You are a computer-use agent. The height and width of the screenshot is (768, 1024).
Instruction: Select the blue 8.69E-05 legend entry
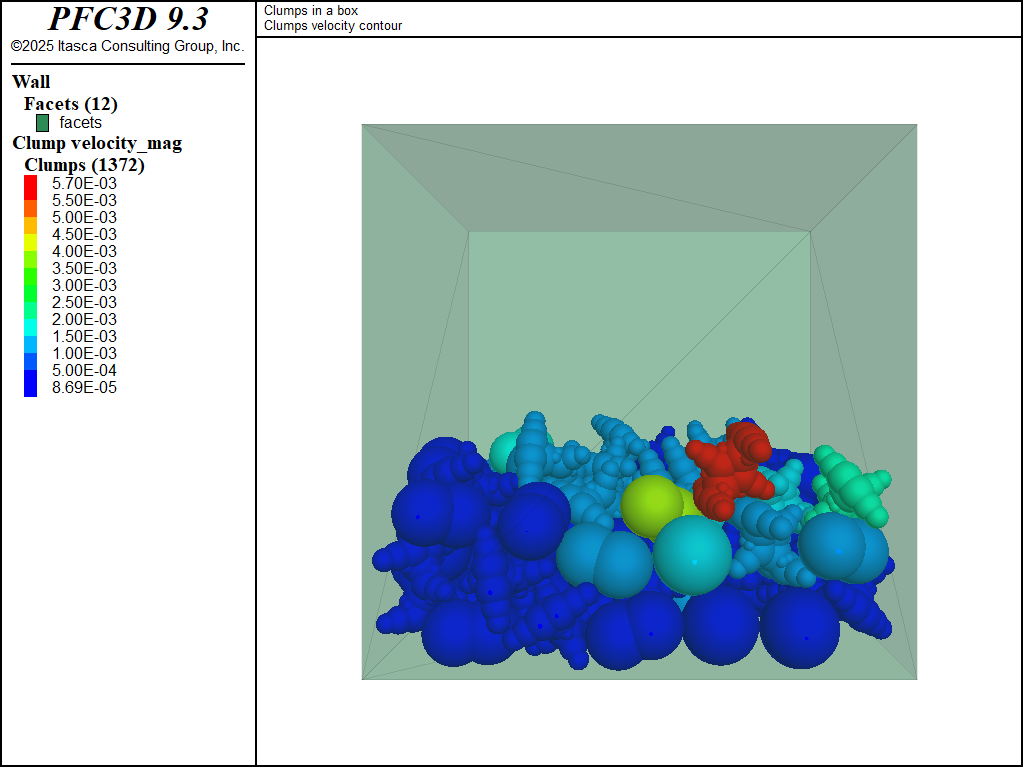pyautogui.click(x=29, y=388)
